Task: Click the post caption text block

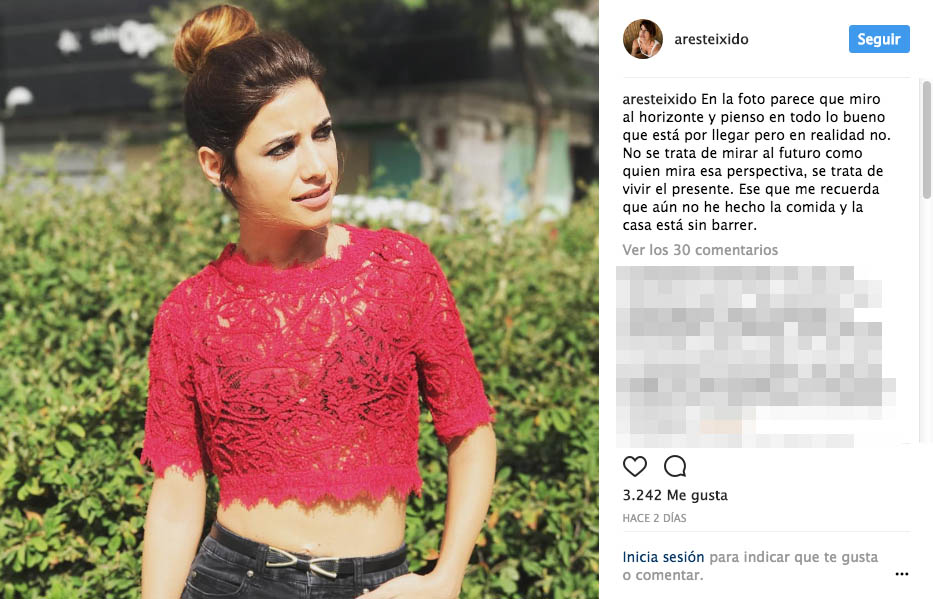Action: [756, 162]
